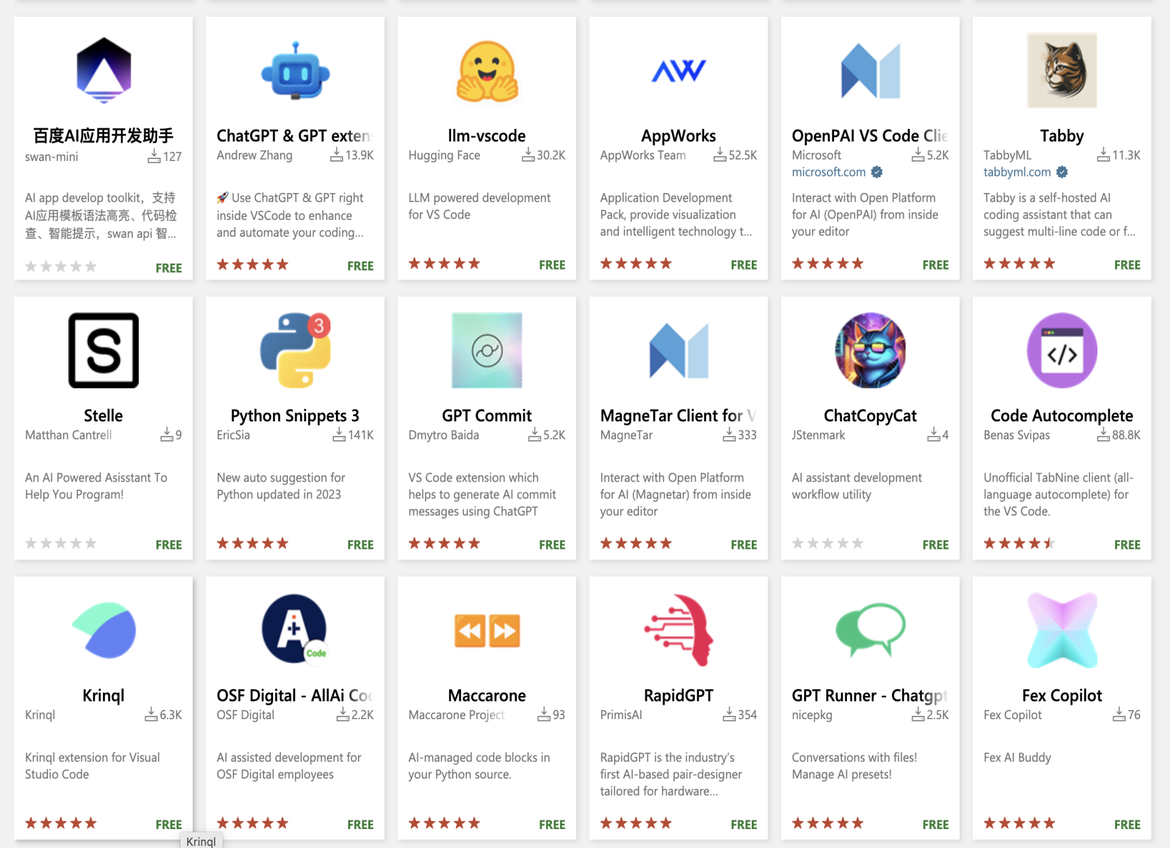
Task: Click the OSF Digital AllAi circular icon
Action: click(295, 629)
